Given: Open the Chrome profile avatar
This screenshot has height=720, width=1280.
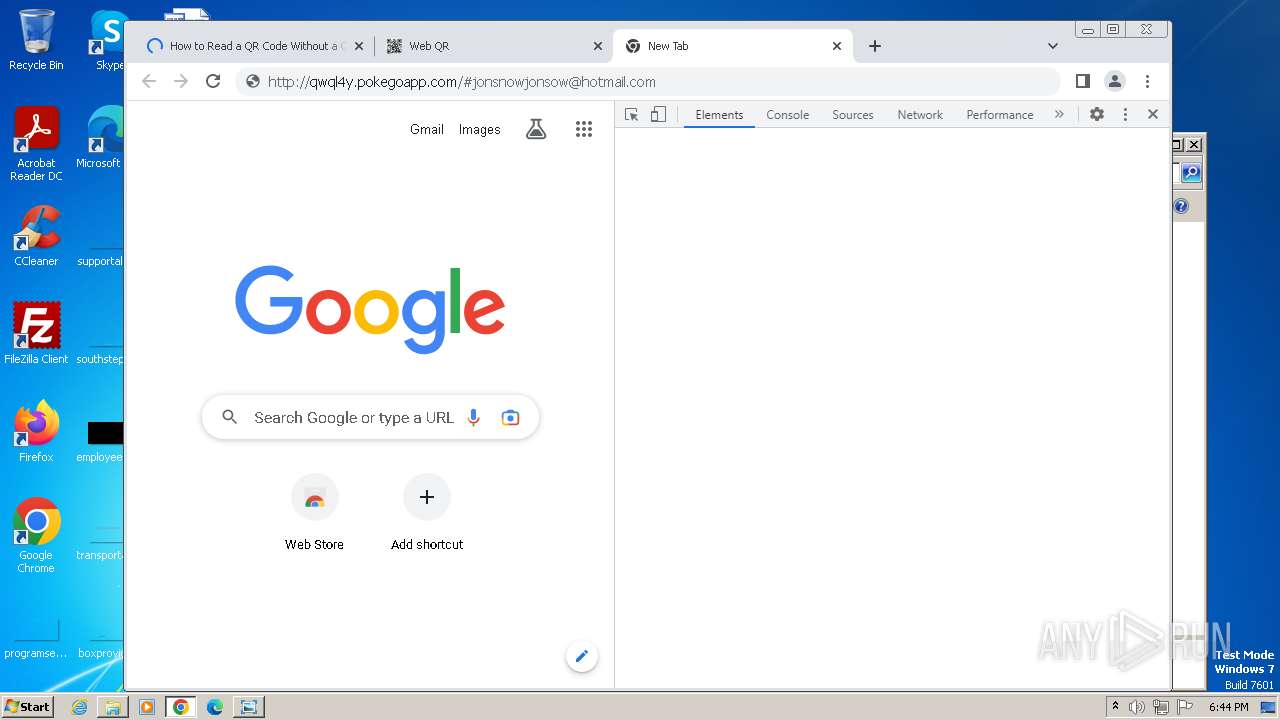Looking at the screenshot, I should pos(1114,81).
